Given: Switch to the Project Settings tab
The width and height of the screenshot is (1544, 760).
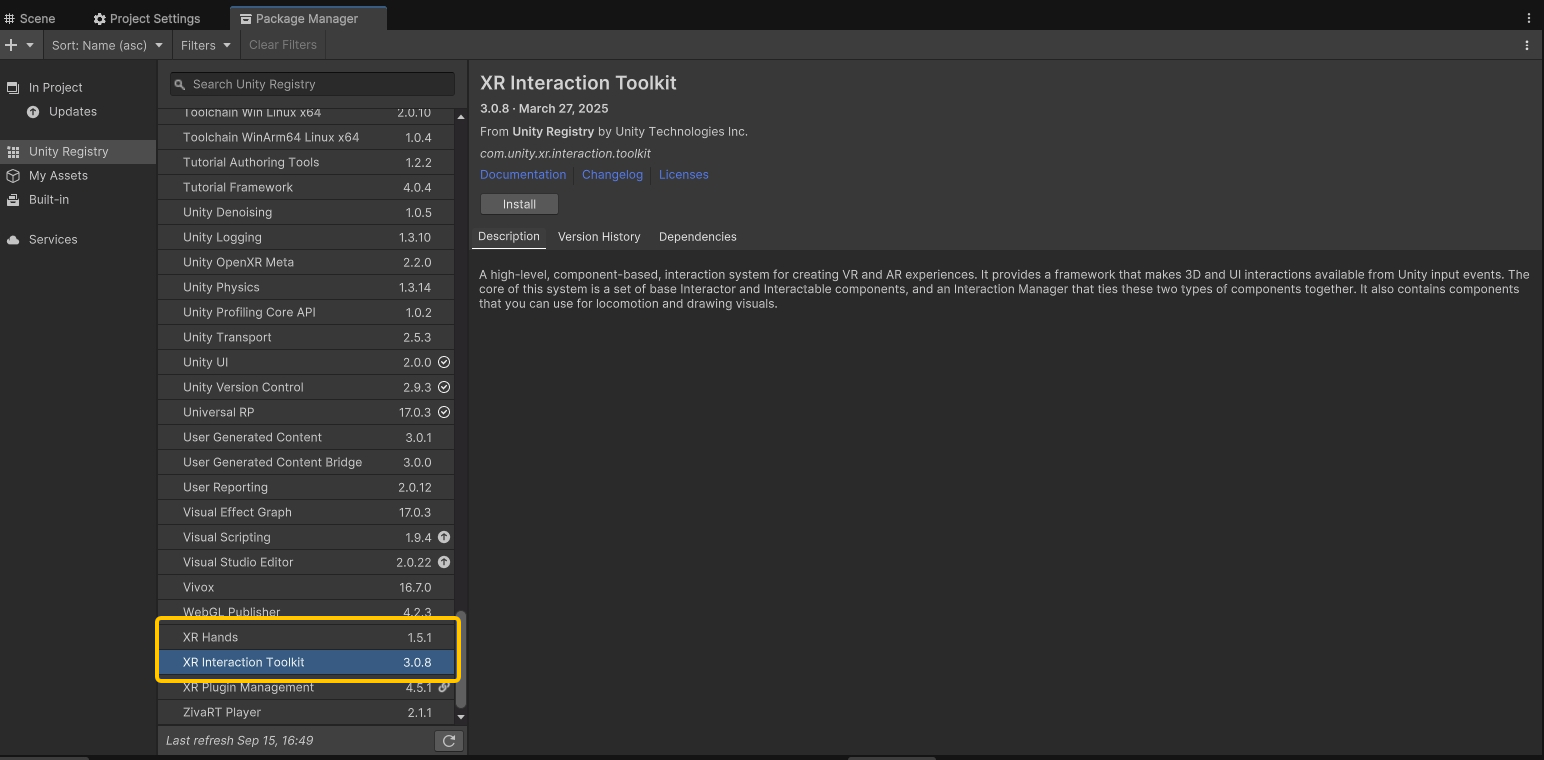Looking at the screenshot, I should (147, 18).
